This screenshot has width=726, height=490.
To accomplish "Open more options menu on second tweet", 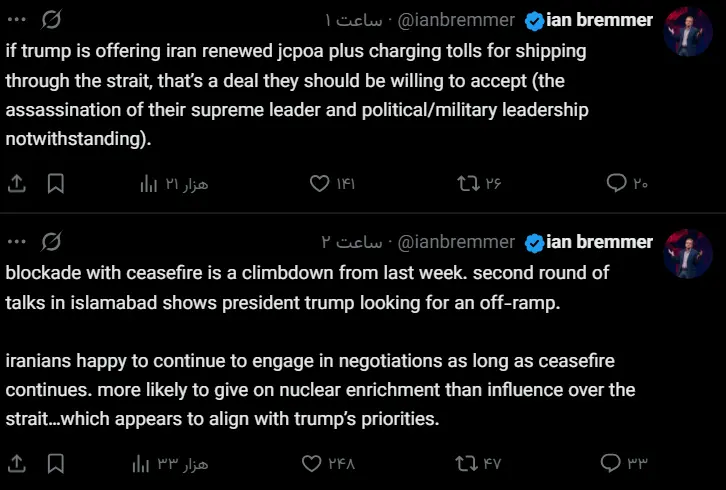I will (x=17, y=241).
